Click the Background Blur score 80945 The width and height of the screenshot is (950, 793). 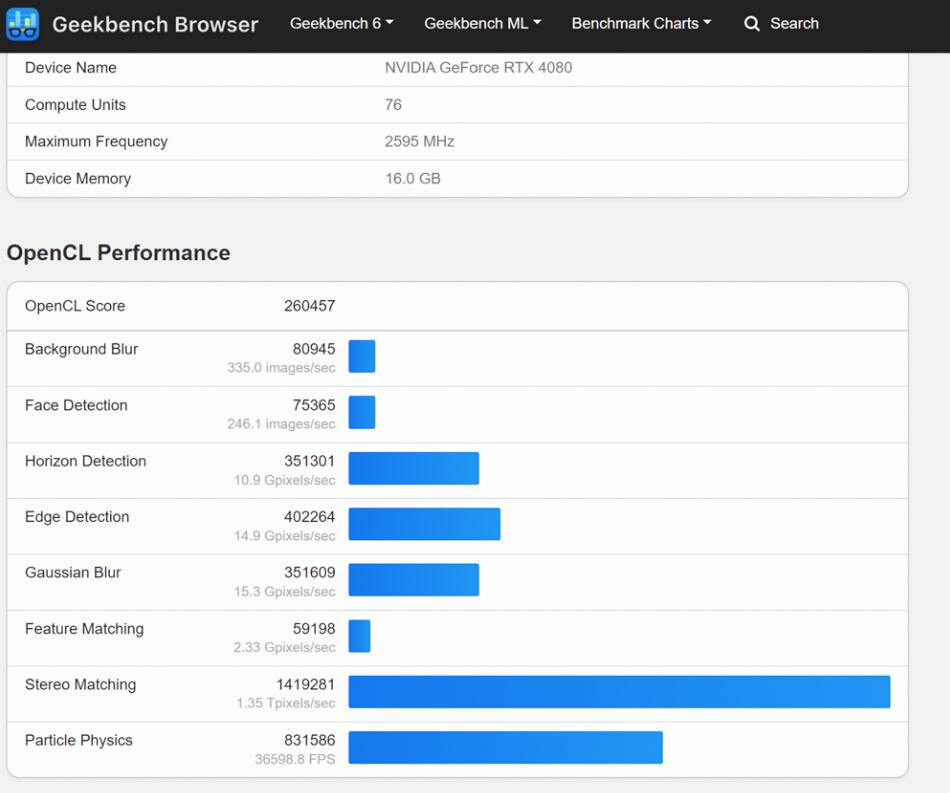(x=314, y=349)
